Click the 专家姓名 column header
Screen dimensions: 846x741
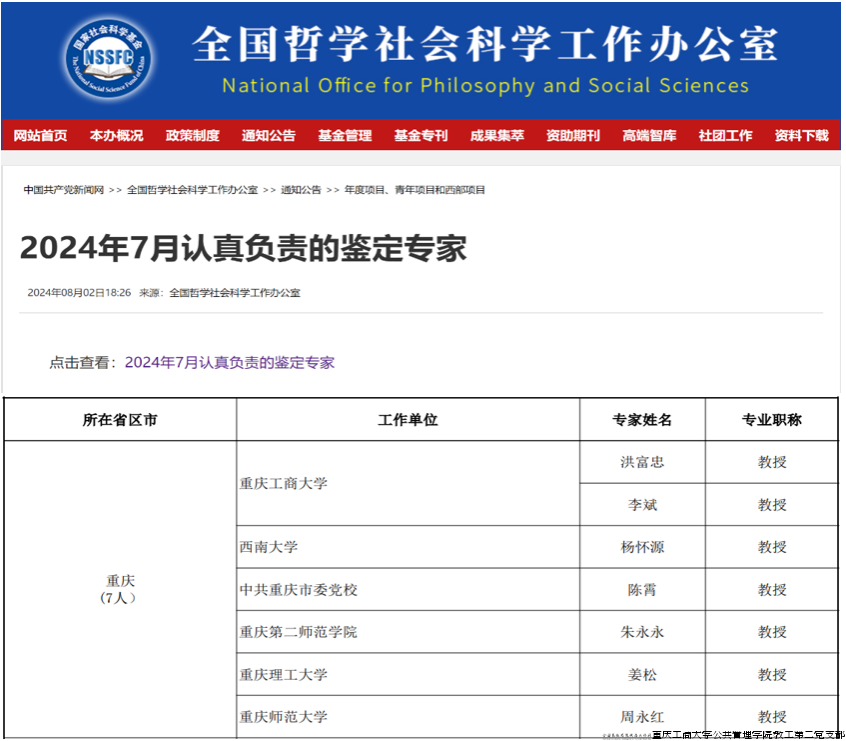[x=642, y=420]
